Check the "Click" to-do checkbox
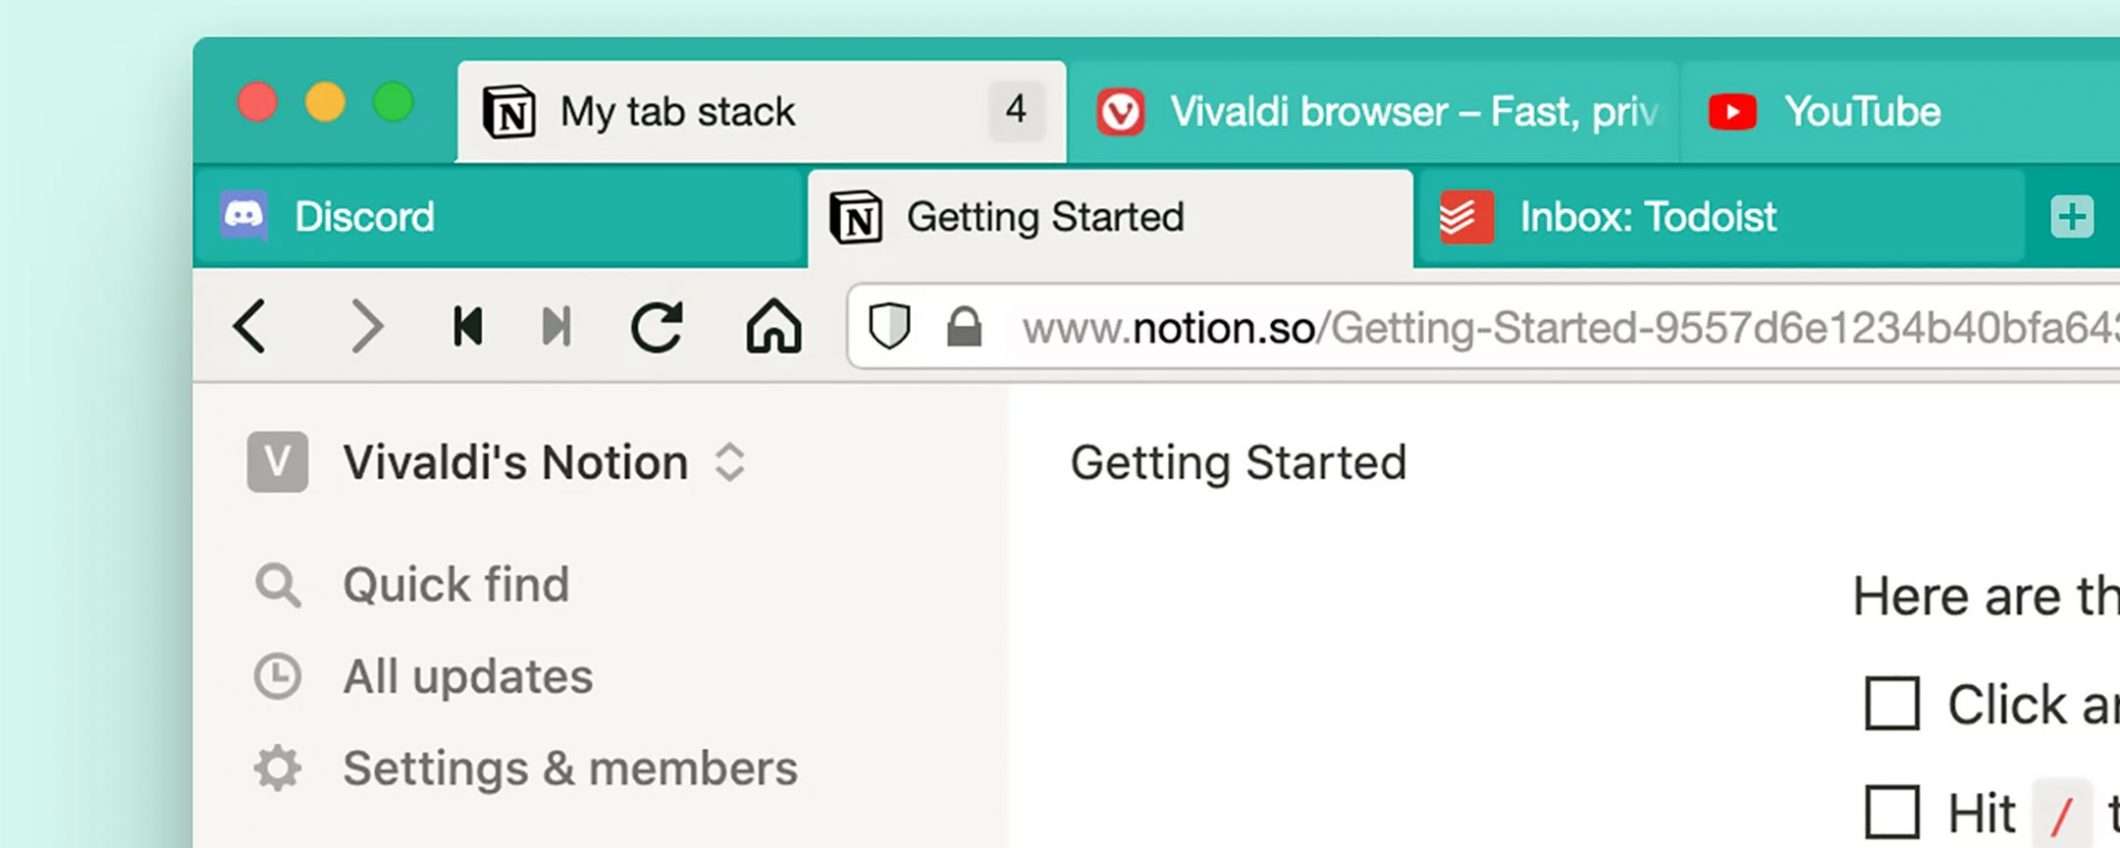Image resolution: width=2120 pixels, height=848 pixels. tap(1892, 704)
